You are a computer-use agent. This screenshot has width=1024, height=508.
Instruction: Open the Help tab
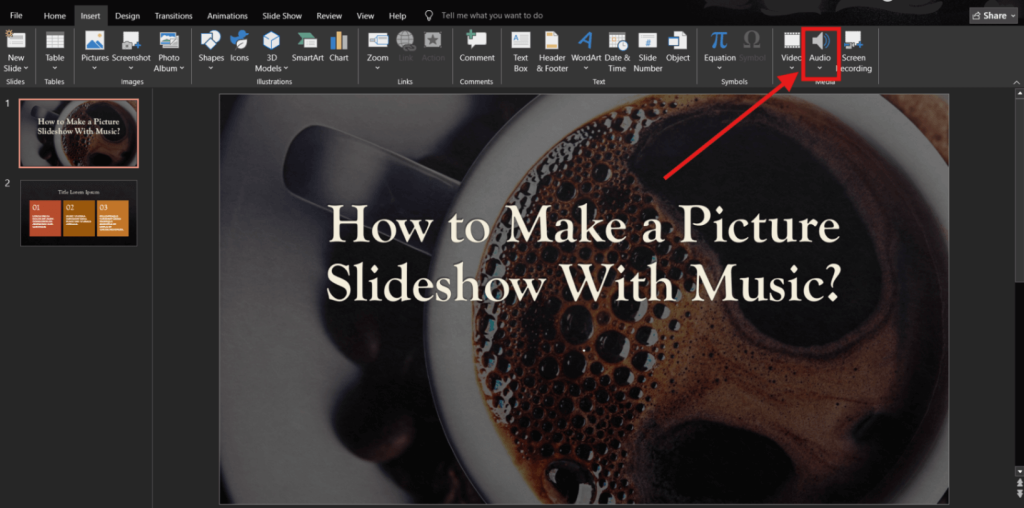[397, 16]
